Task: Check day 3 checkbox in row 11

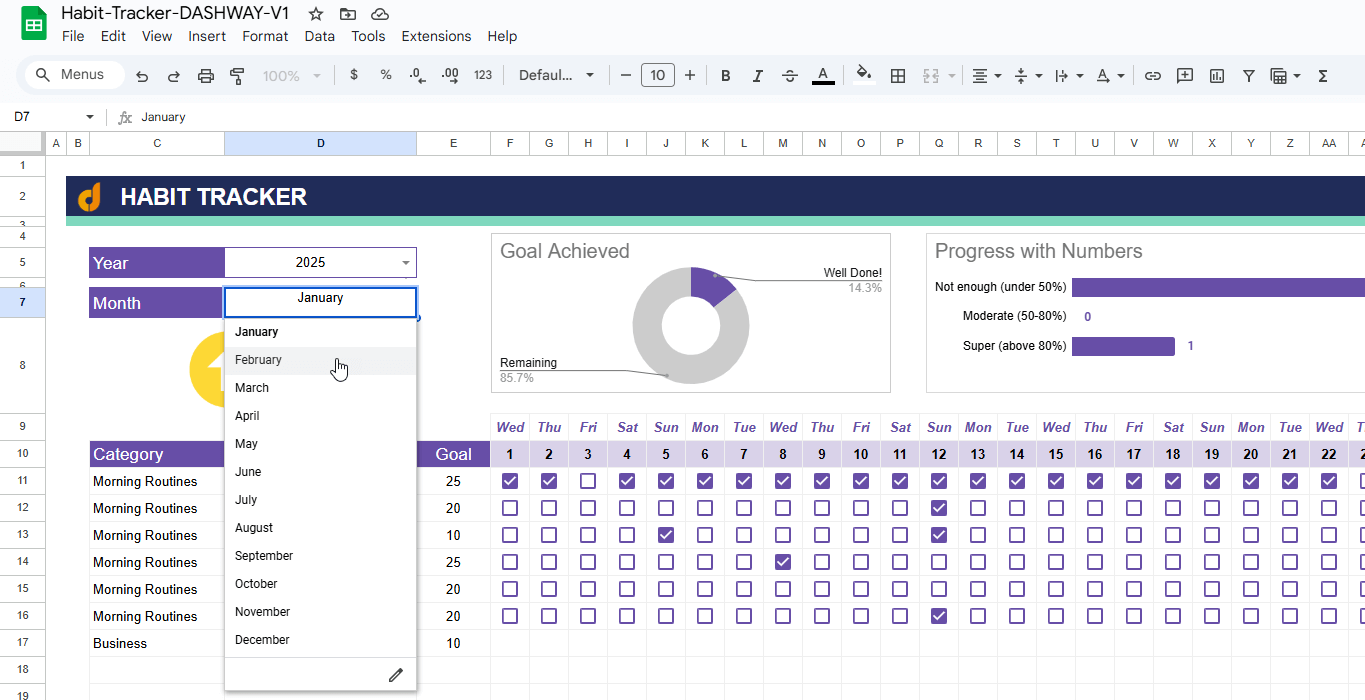Action: (588, 481)
